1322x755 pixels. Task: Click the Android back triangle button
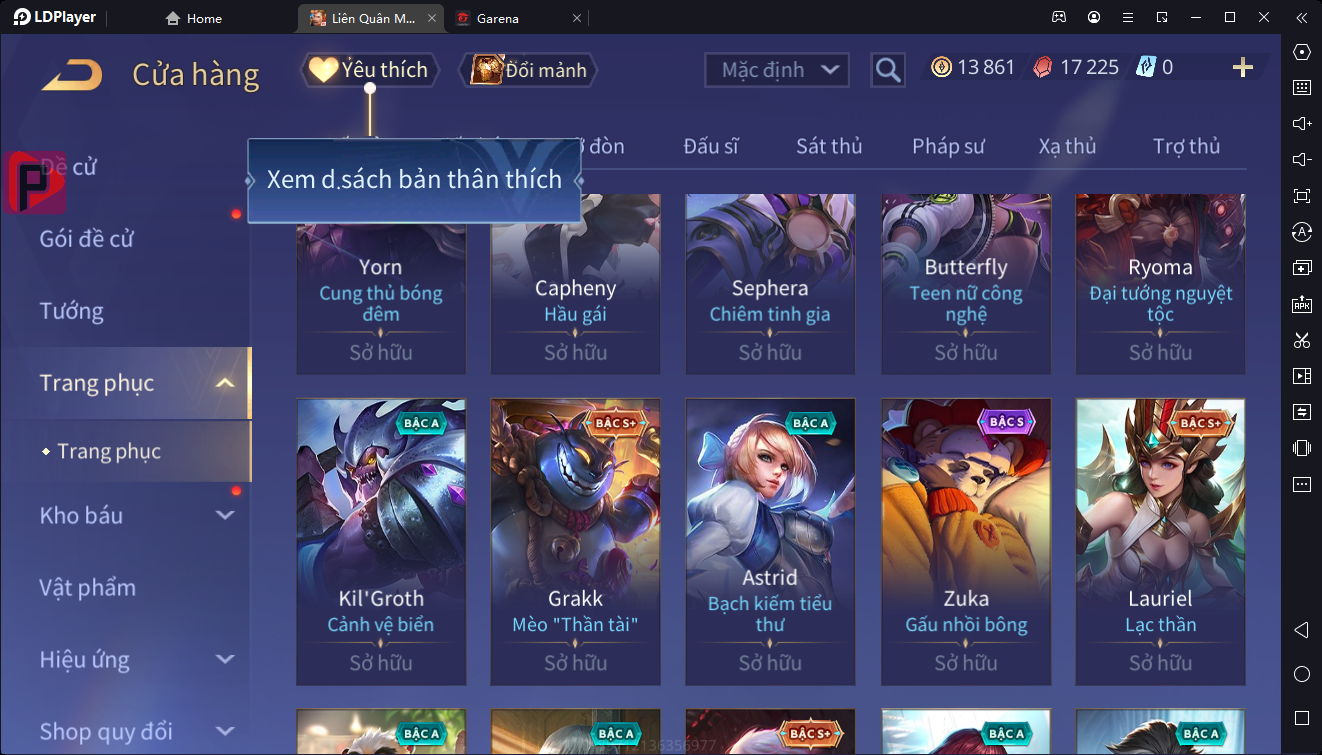[1302, 630]
